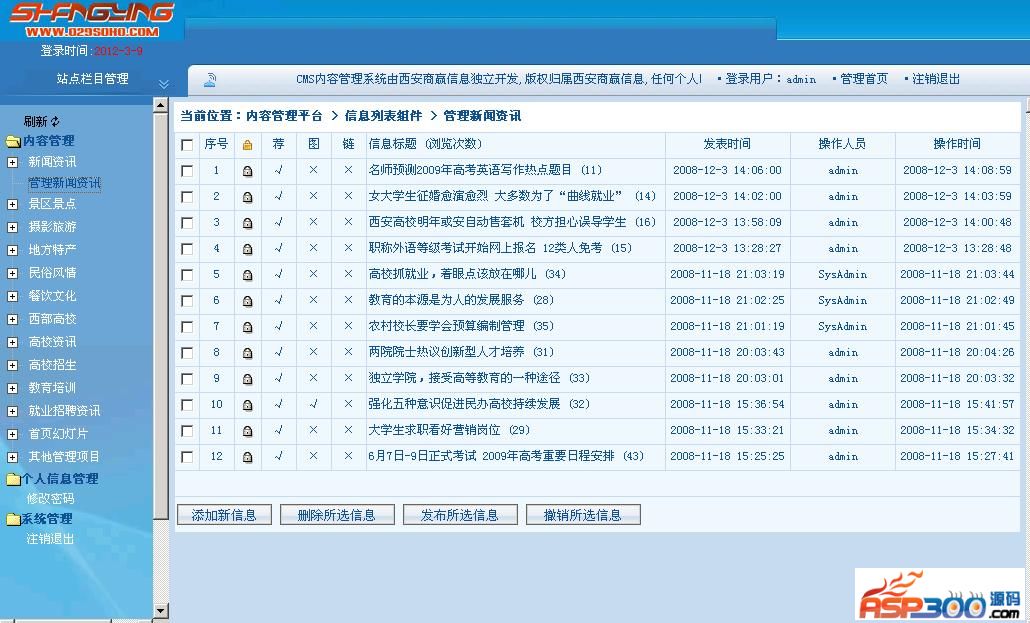The image size is (1030, 623).
Task: Click the 内容管理 folder icon
Action: (x=13, y=141)
